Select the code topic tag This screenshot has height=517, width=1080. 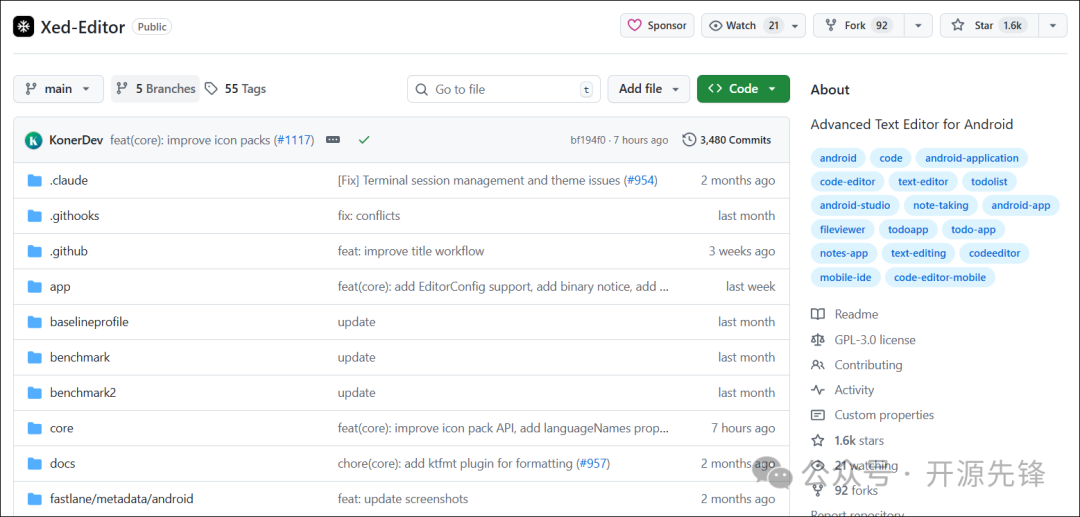[891, 158]
